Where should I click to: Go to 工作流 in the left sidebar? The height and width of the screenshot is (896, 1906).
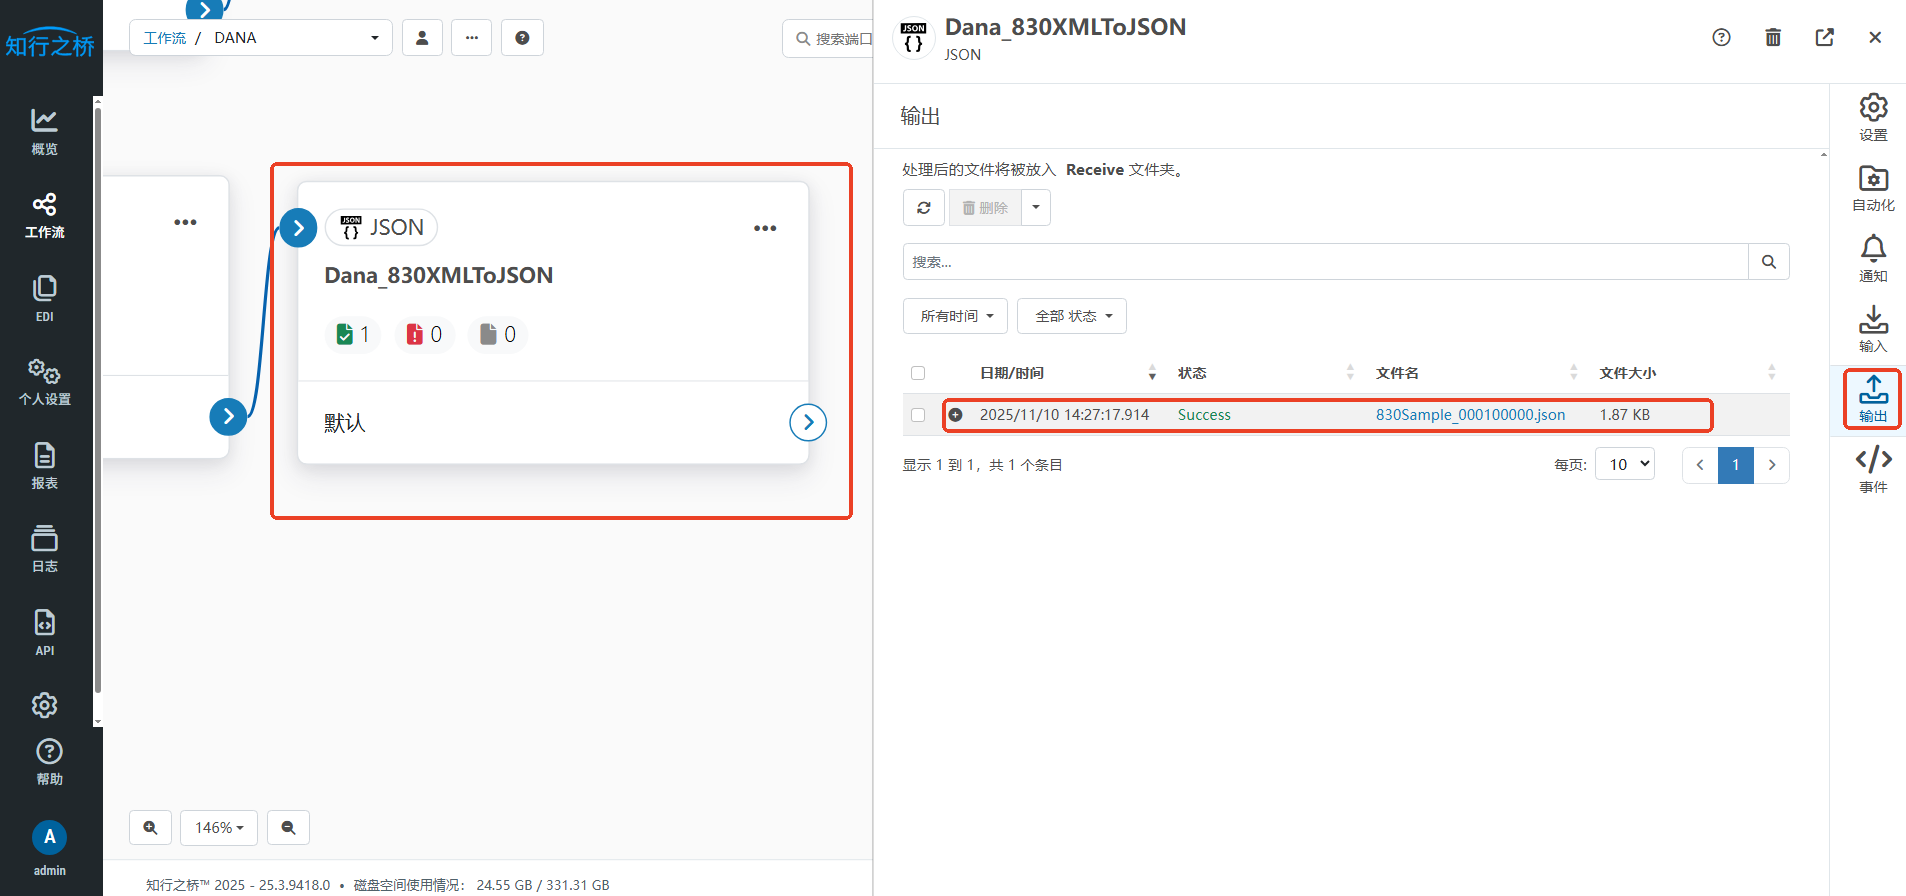[44, 215]
